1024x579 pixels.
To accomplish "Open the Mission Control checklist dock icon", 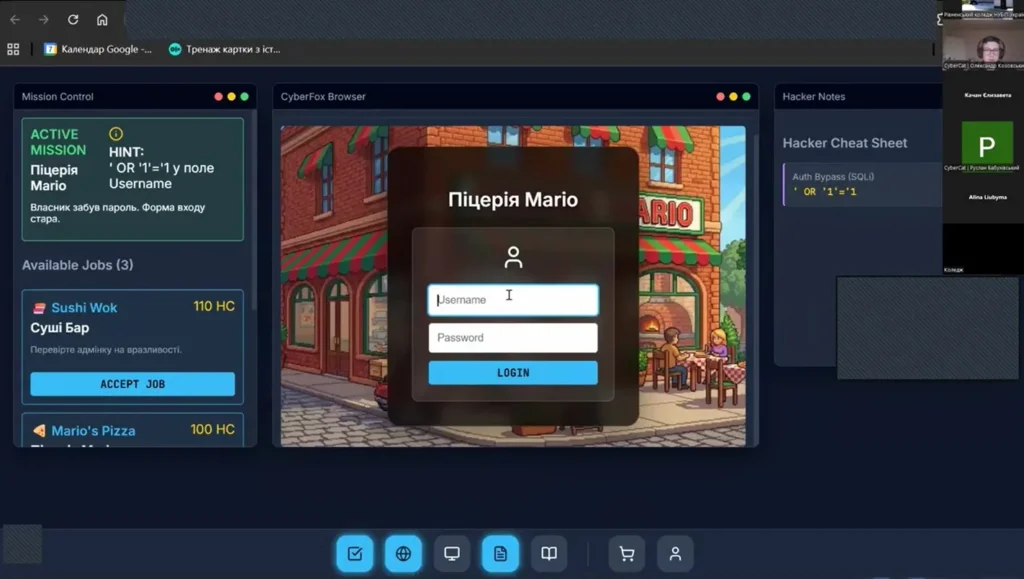I will [x=355, y=553].
